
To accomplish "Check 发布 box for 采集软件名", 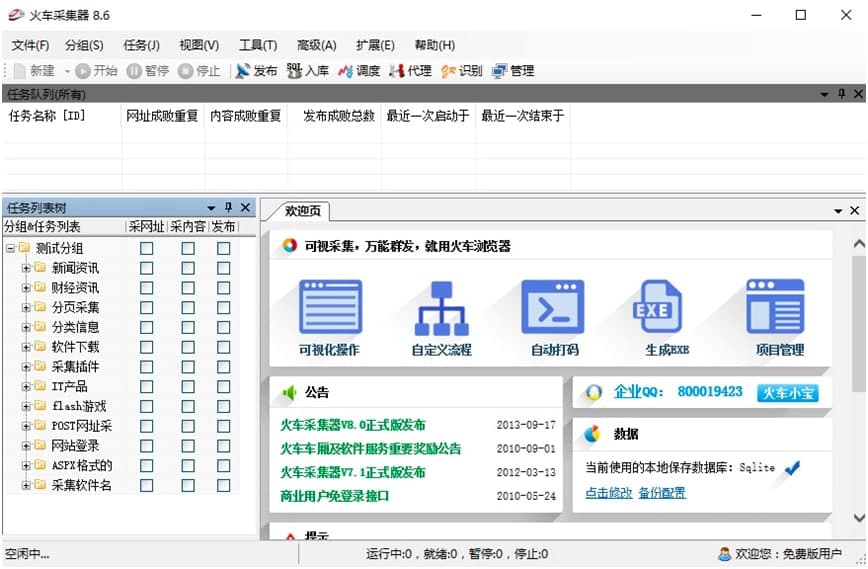I will coord(224,485).
